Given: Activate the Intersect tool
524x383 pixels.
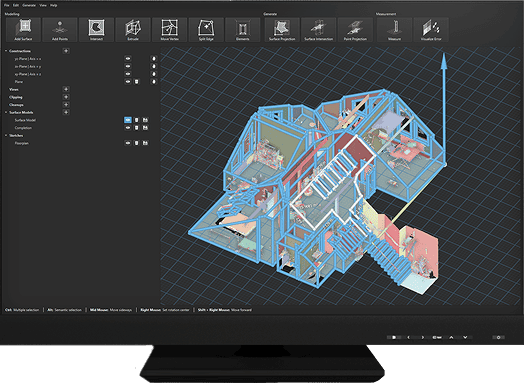Looking at the screenshot, I should (96, 30).
